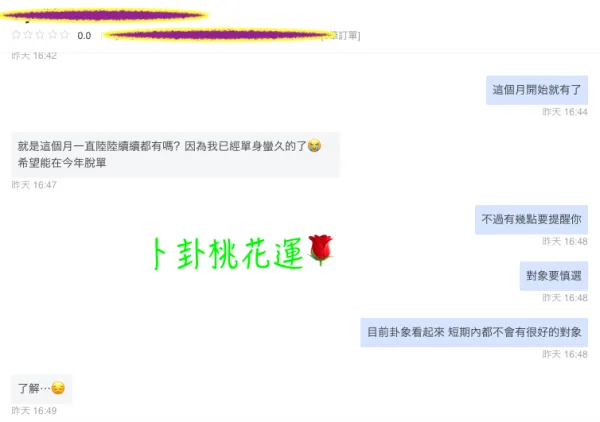Click the green 卜卦桃花運 text overlay
The width and height of the screenshot is (600, 422).
click(228, 254)
